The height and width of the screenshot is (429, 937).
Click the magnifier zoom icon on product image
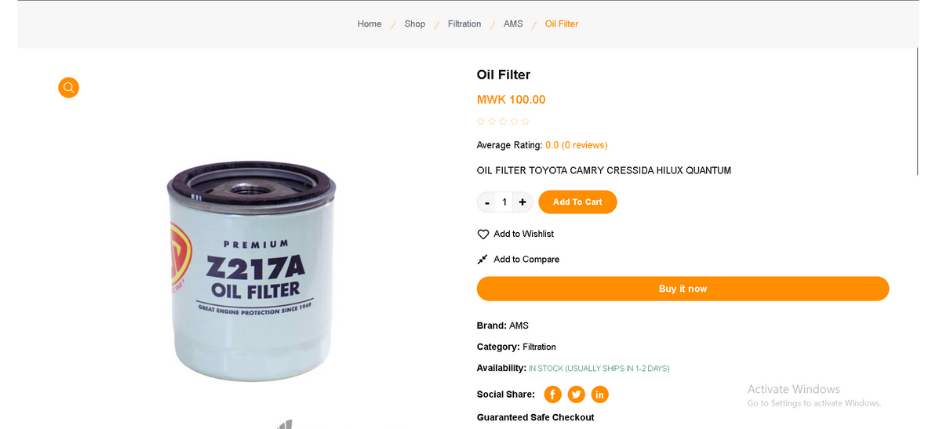click(68, 88)
